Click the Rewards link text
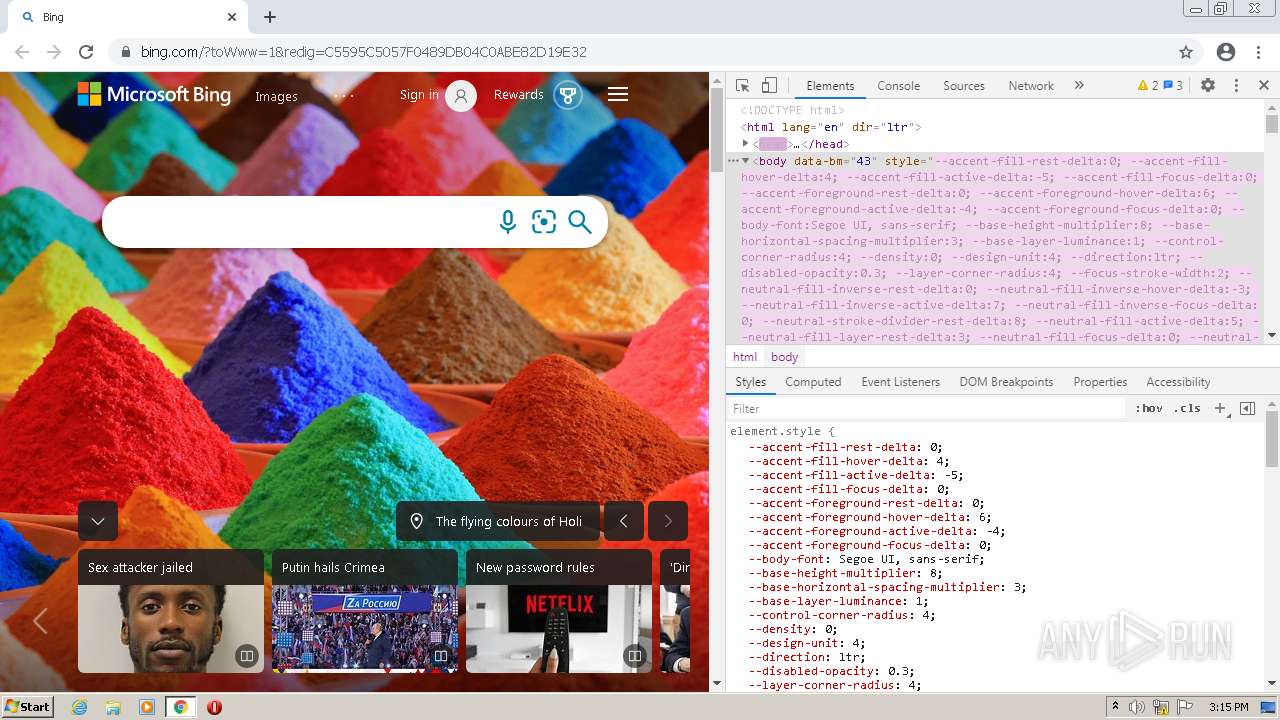Screen dimensions: 1280x720 (x=518, y=95)
